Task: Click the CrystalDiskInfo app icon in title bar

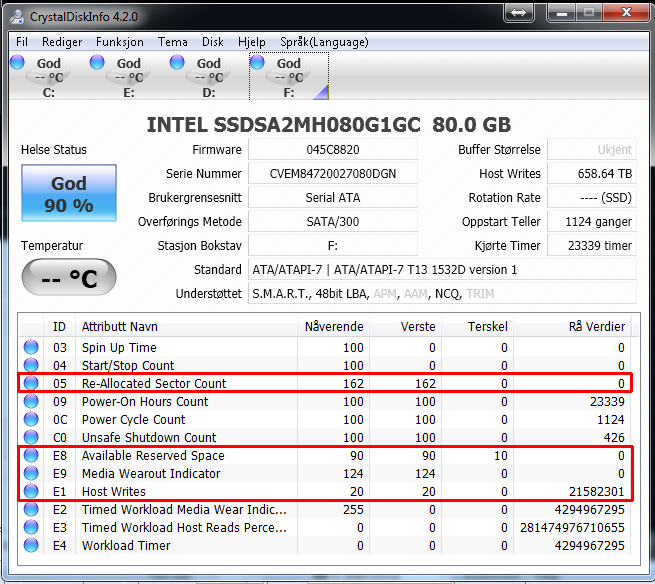Action: click(18, 16)
